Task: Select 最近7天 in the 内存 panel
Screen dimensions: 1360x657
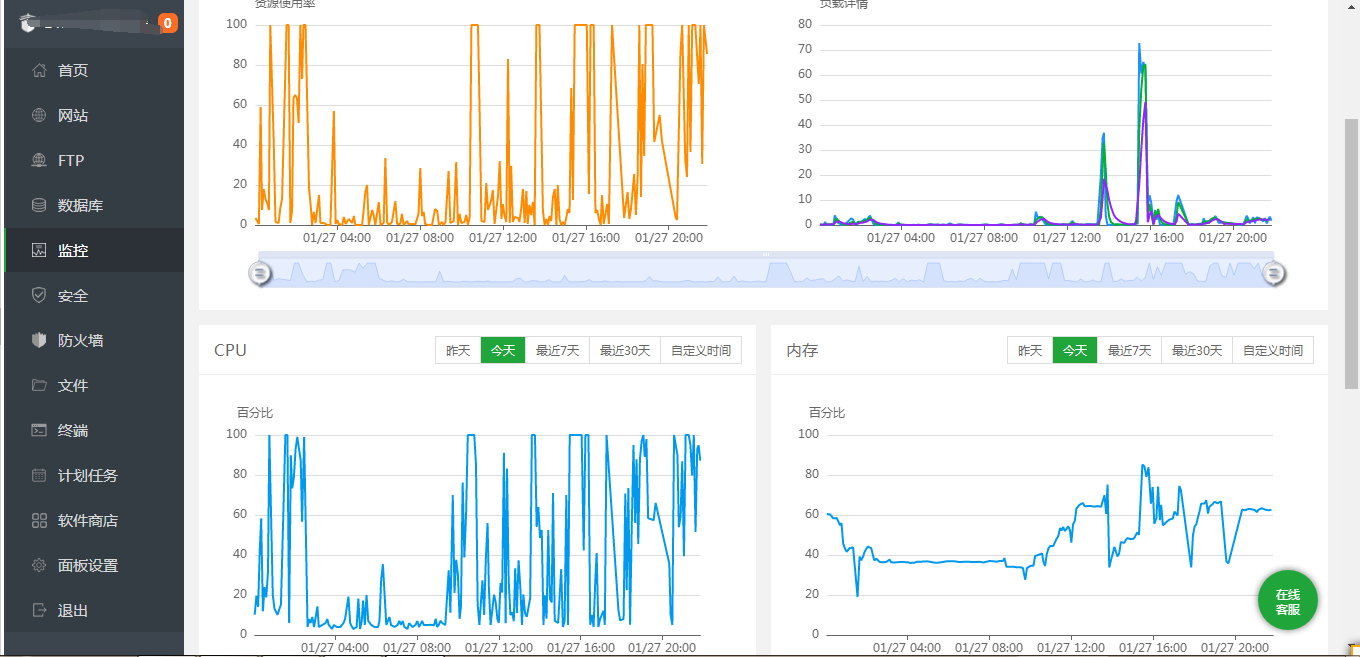Action: 1129,351
